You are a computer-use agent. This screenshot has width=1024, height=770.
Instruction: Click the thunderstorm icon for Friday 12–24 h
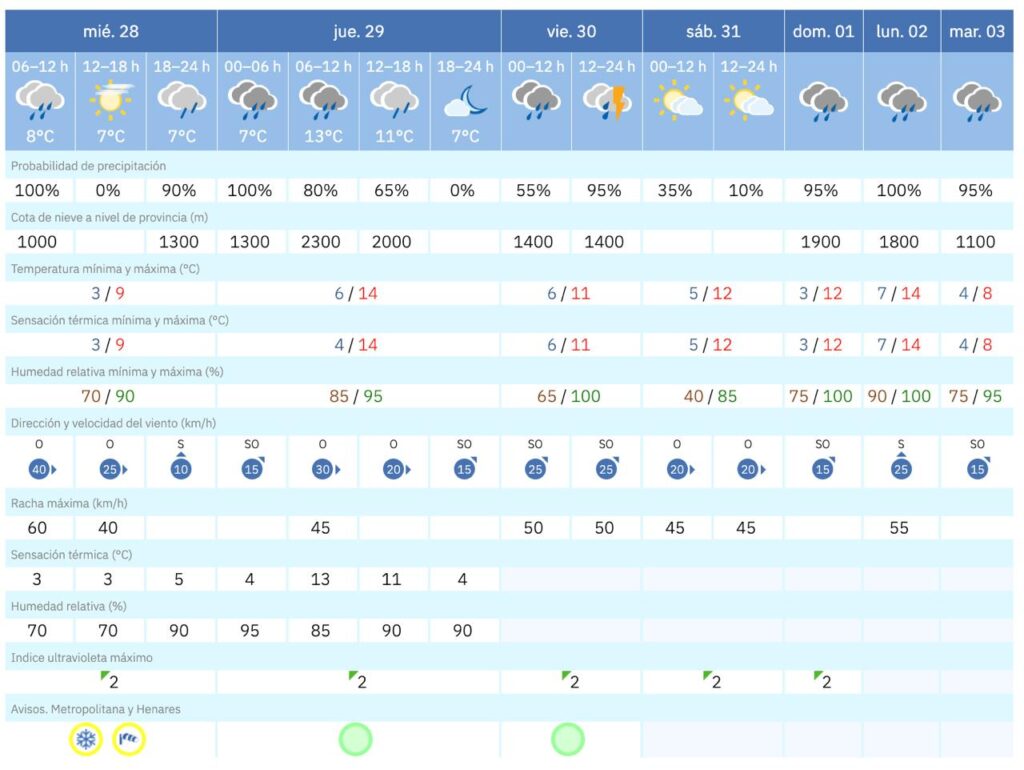pos(606,100)
